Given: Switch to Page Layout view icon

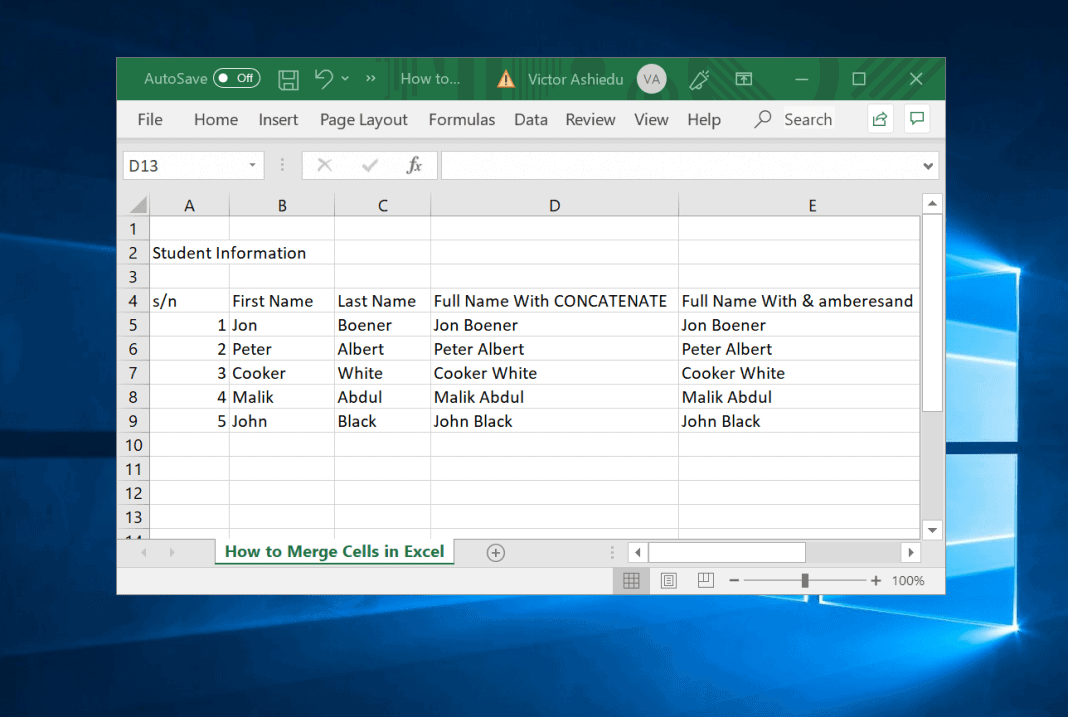Looking at the screenshot, I should pyautogui.click(x=668, y=580).
